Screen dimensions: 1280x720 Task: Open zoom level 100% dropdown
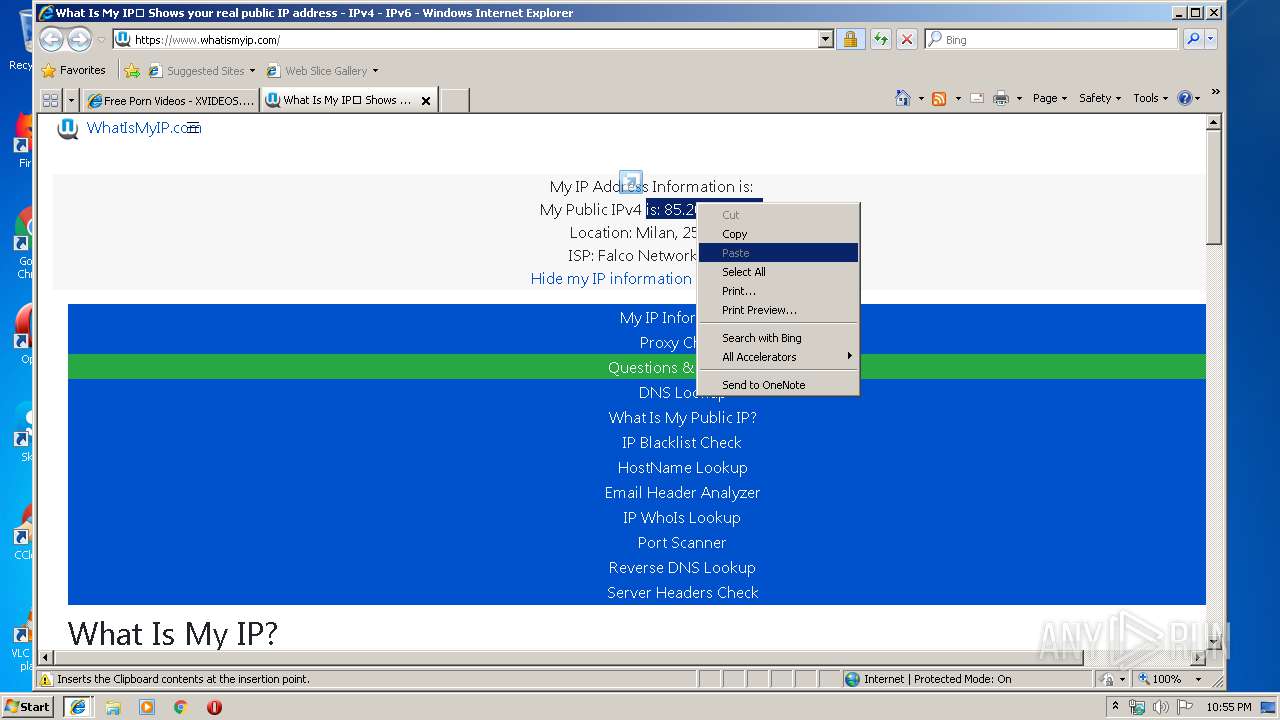(1199, 679)
